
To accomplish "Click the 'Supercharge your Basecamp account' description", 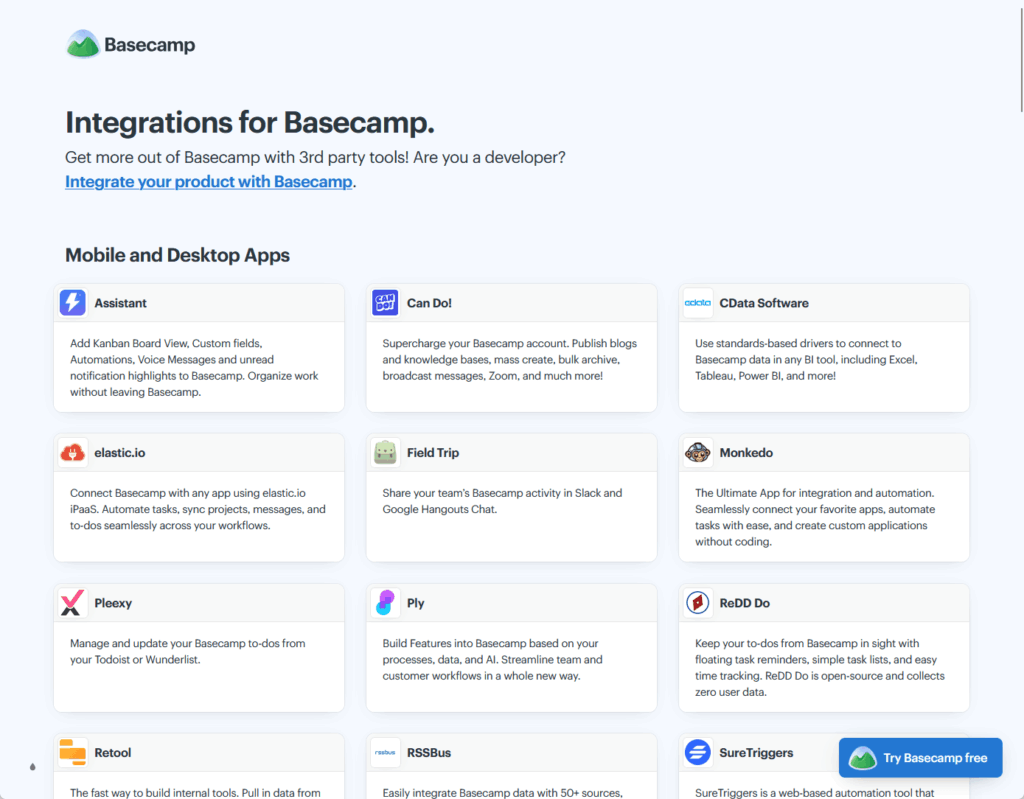I will [509, 359].
